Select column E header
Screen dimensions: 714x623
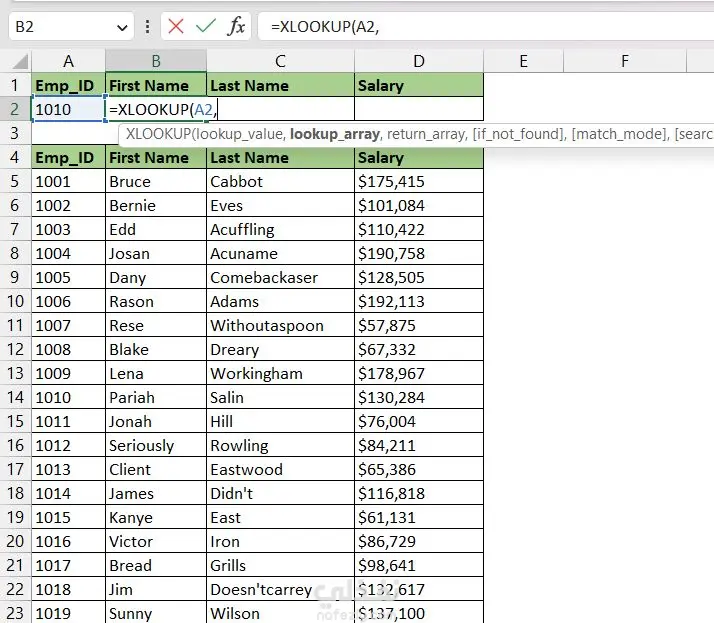click(x=524, y=61)
